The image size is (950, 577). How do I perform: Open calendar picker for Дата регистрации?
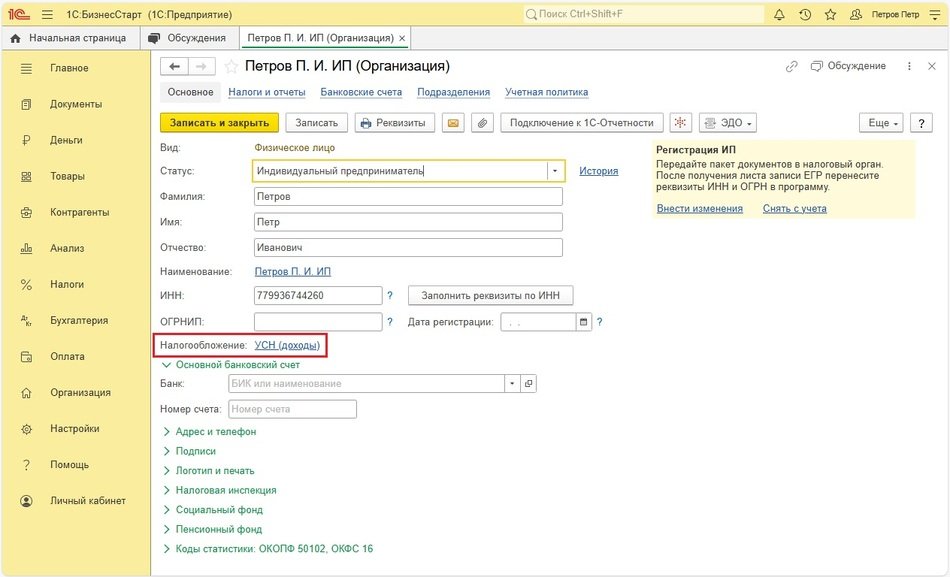click(x=584, y=322)
